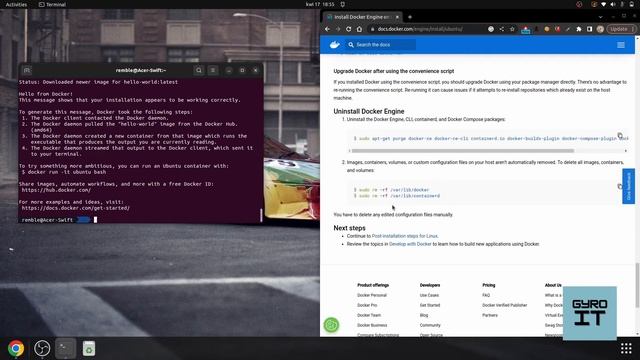Open Terminal from the dock

point(65,348)
